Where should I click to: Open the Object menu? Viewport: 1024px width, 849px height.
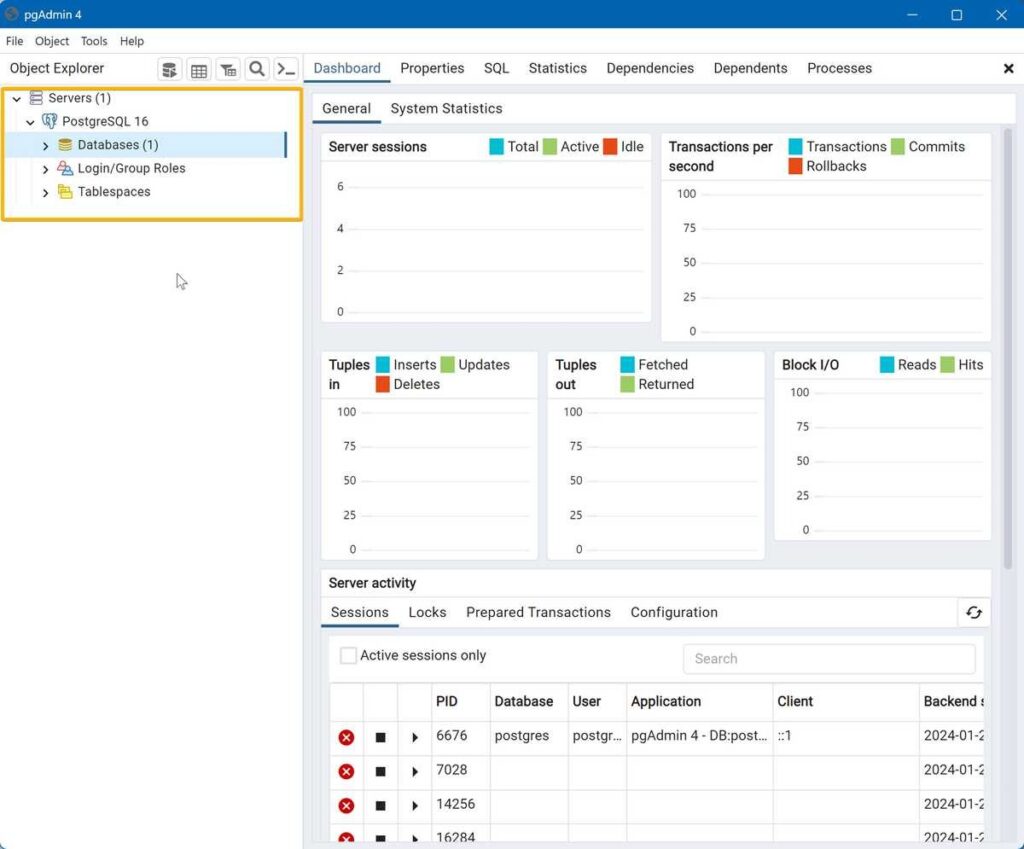(52, 41)
